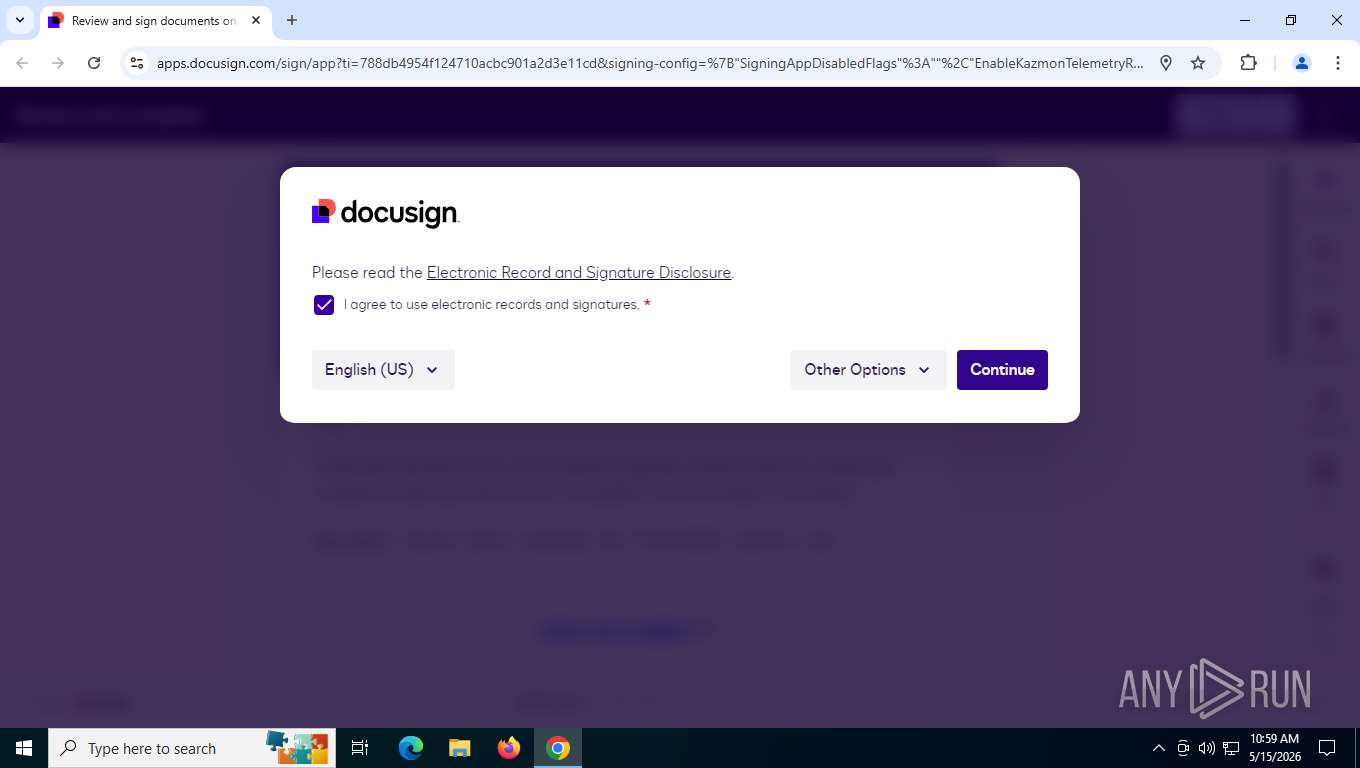Screen dimensions: 1360x768
Task: Open a new tab with plus button
Action: coord(292,20)
